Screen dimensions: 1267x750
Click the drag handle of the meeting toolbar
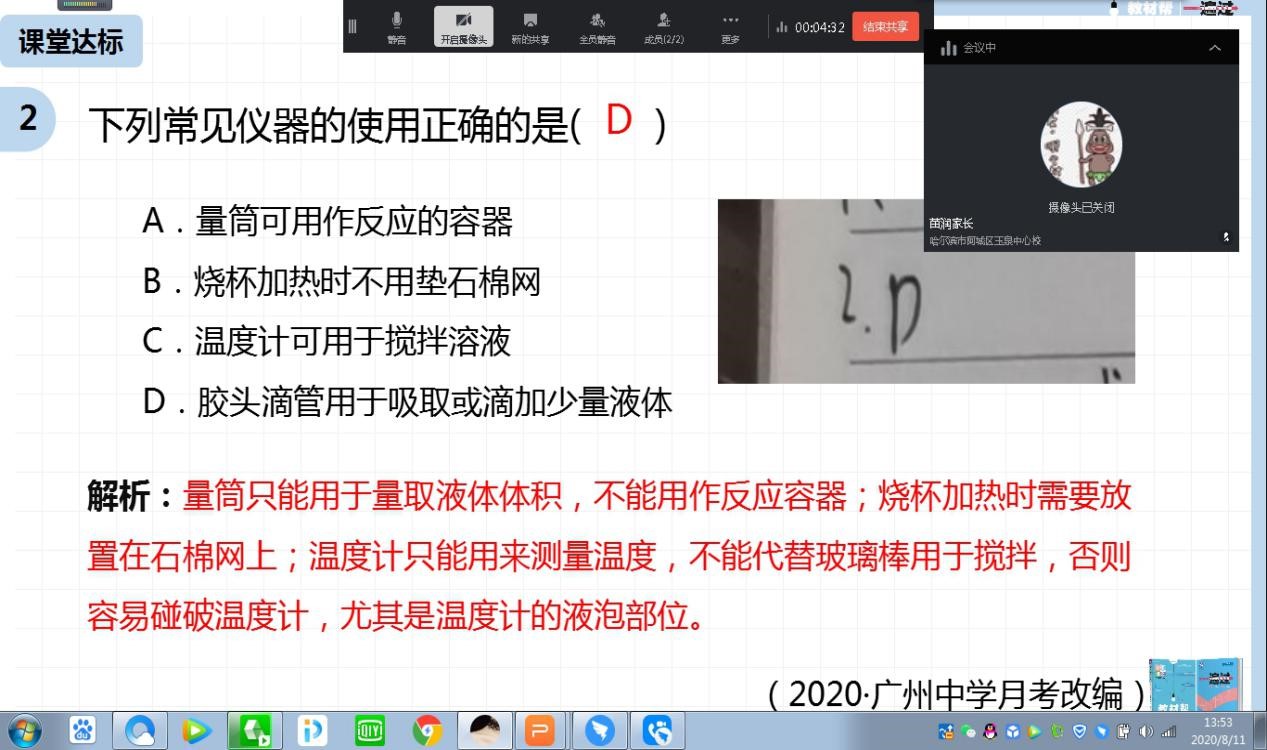click(352, 27)
